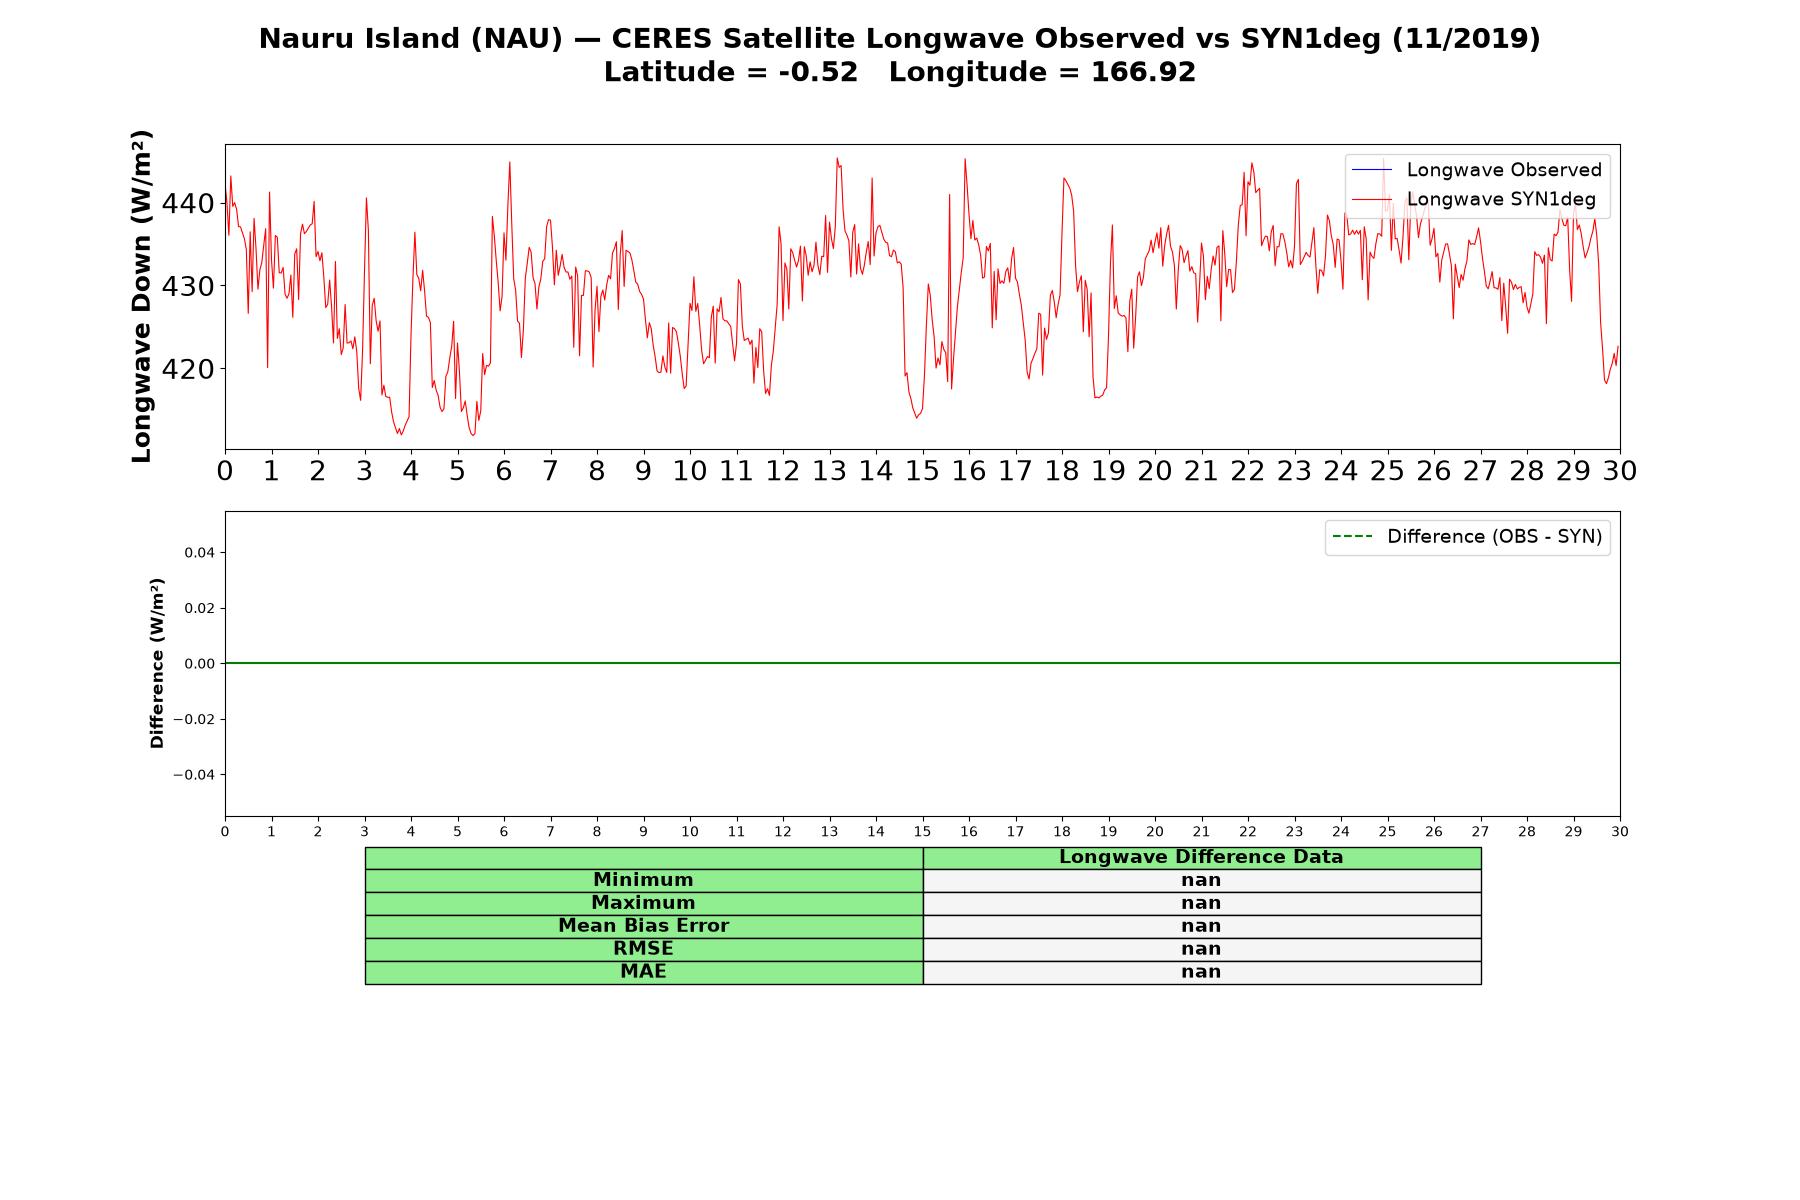Click the green dashed Difference legend swatch
1800x1200 pixels.
1352,537
